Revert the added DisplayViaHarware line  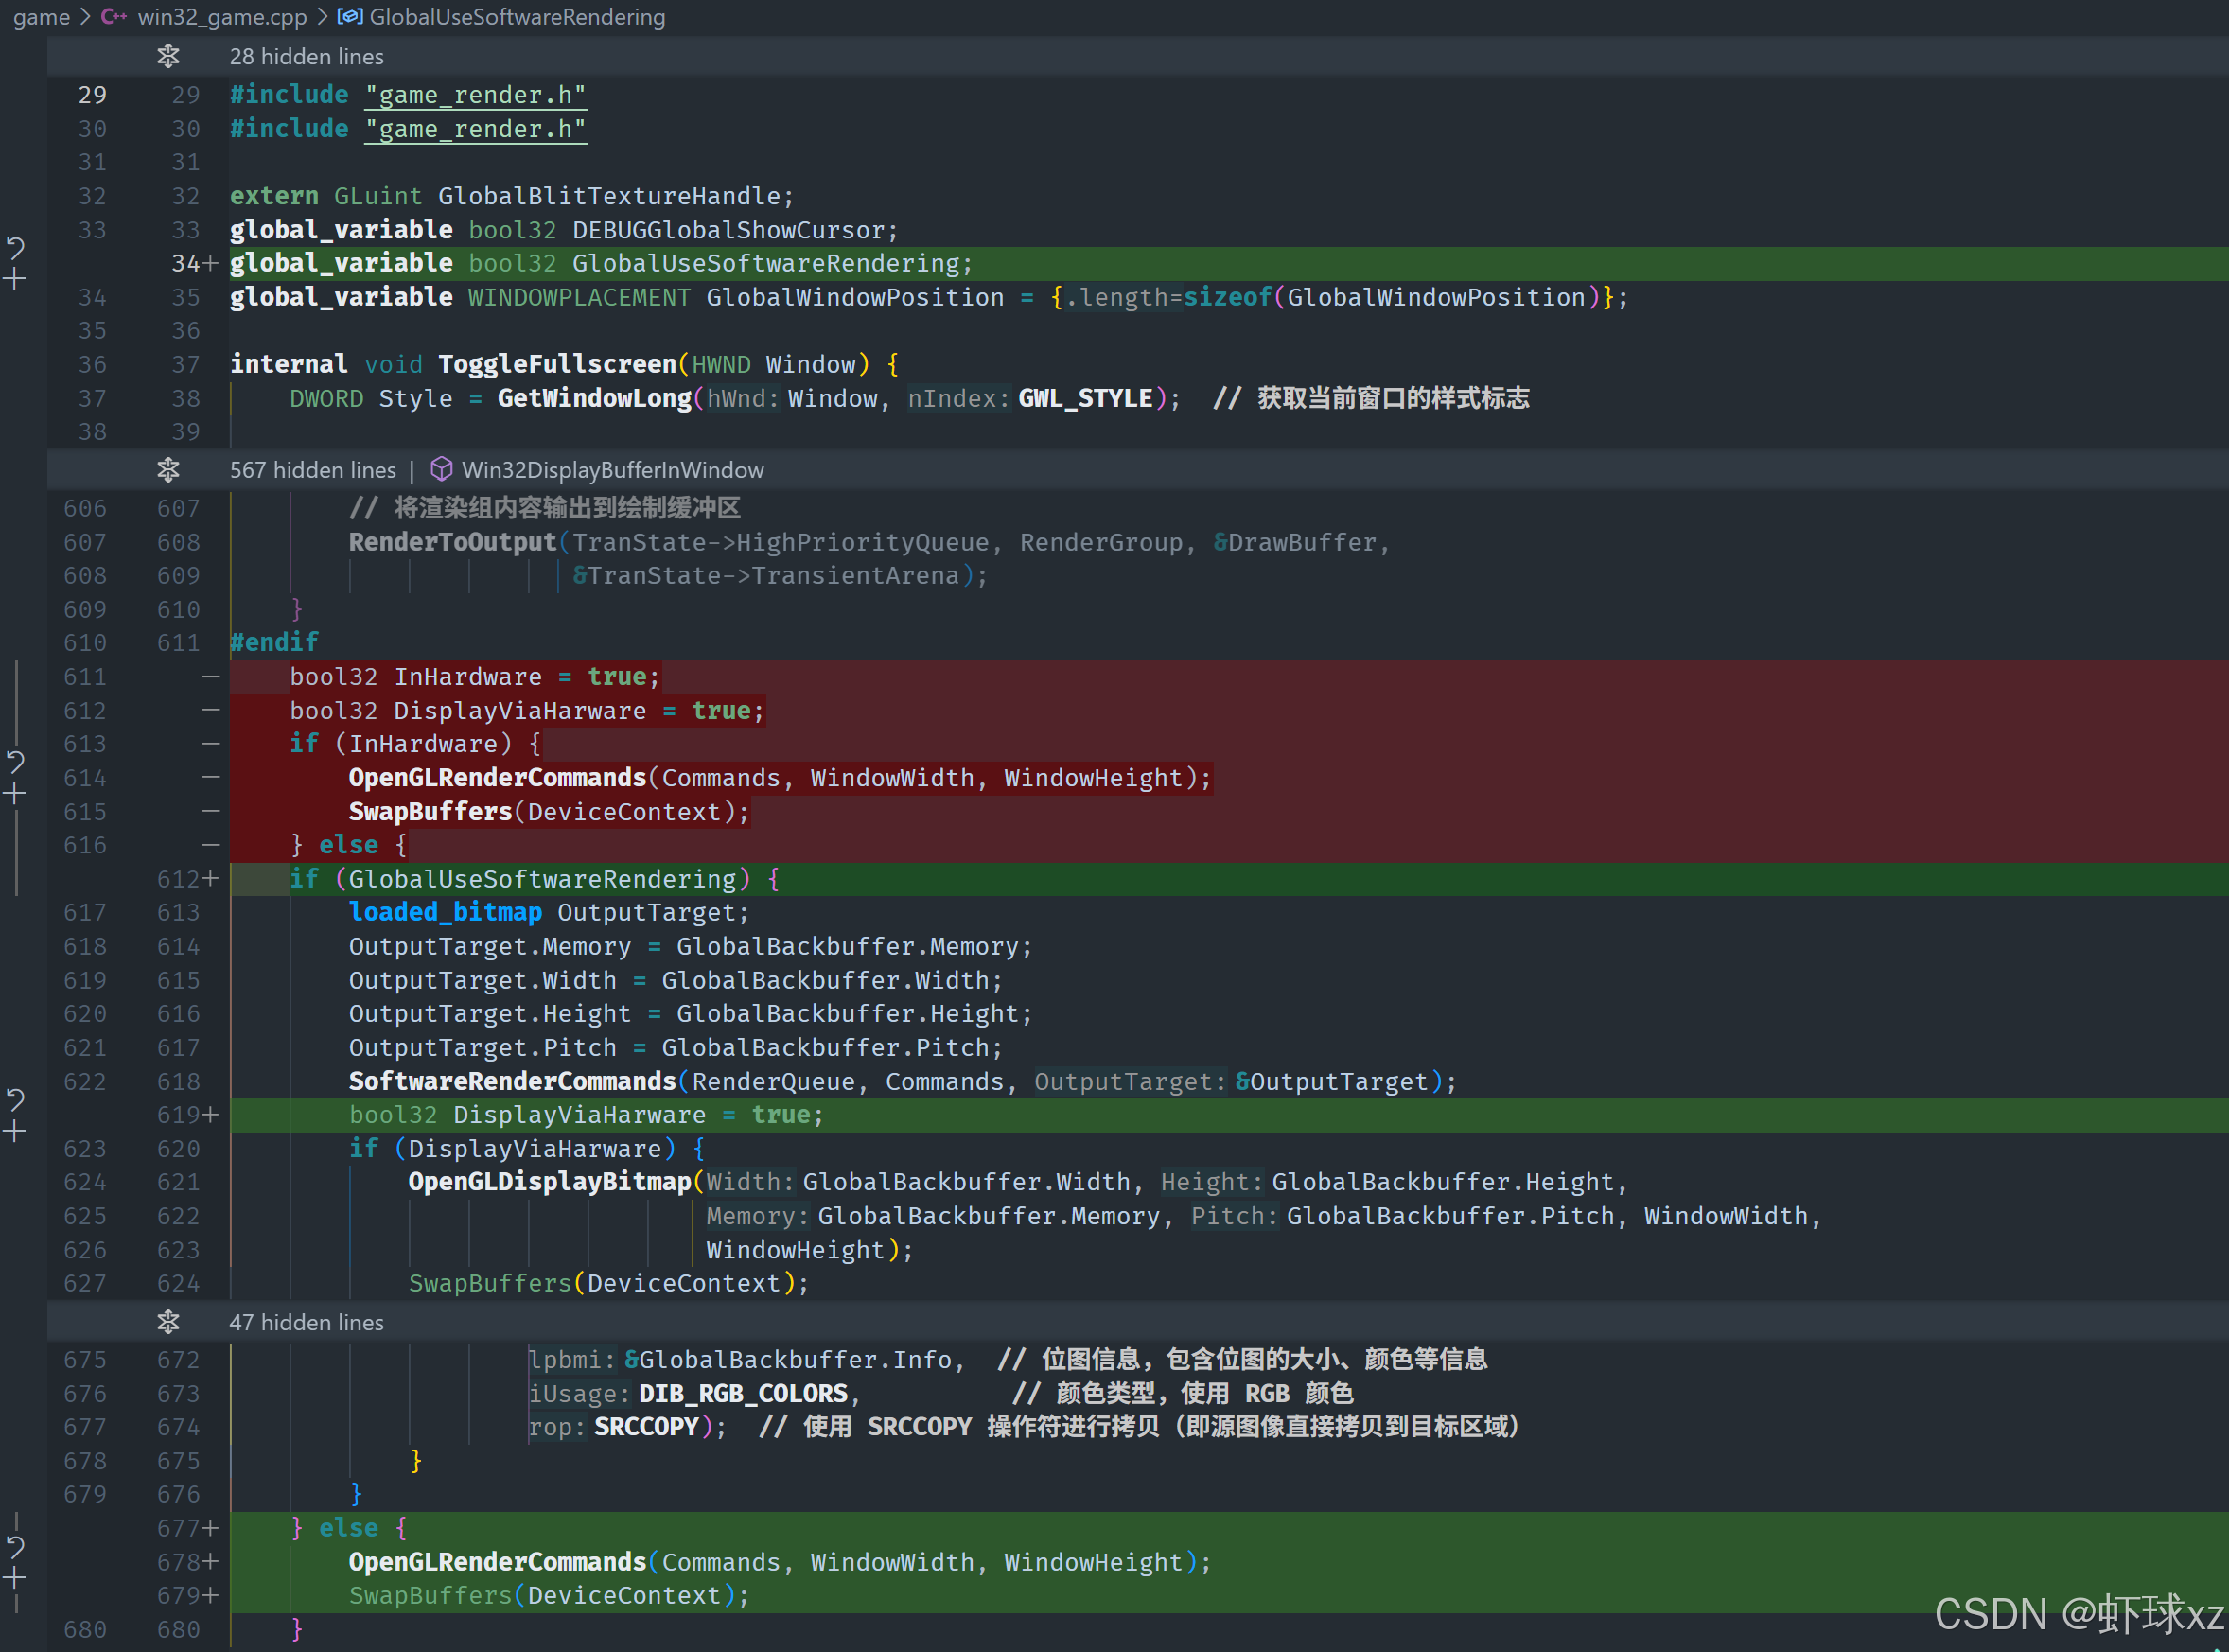(15, 1099)
